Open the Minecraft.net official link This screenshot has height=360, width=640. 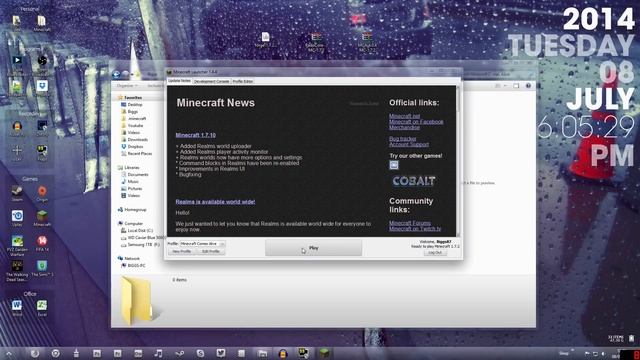point(404,116)
